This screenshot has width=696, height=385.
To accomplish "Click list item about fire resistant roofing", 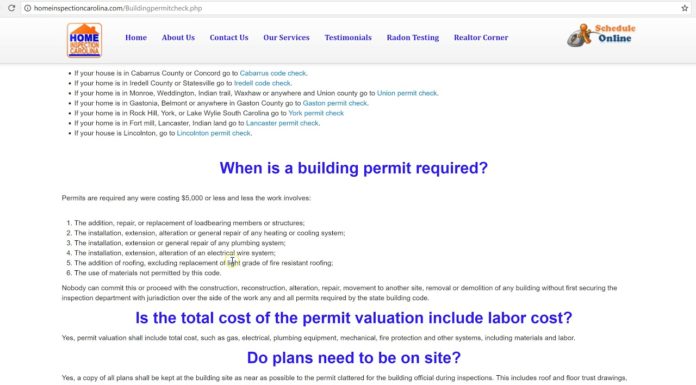I will click(203, 263).
